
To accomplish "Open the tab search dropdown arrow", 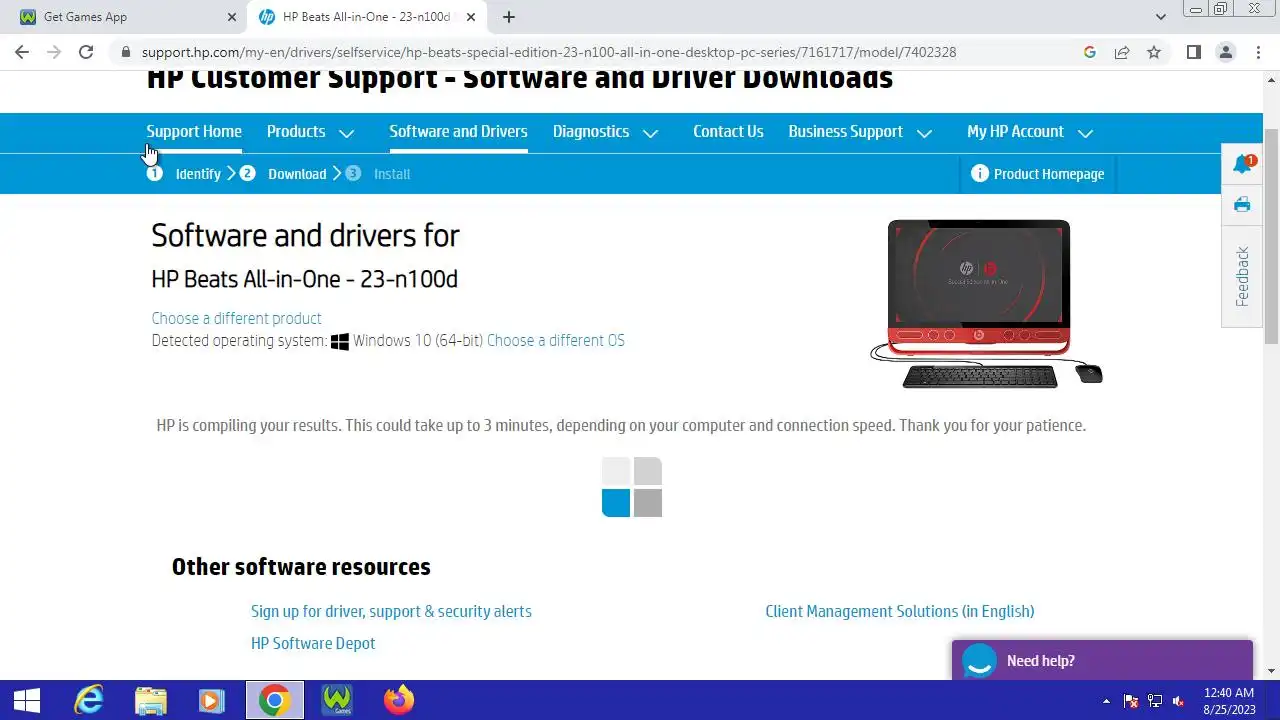I will [x=1160, y=17].
